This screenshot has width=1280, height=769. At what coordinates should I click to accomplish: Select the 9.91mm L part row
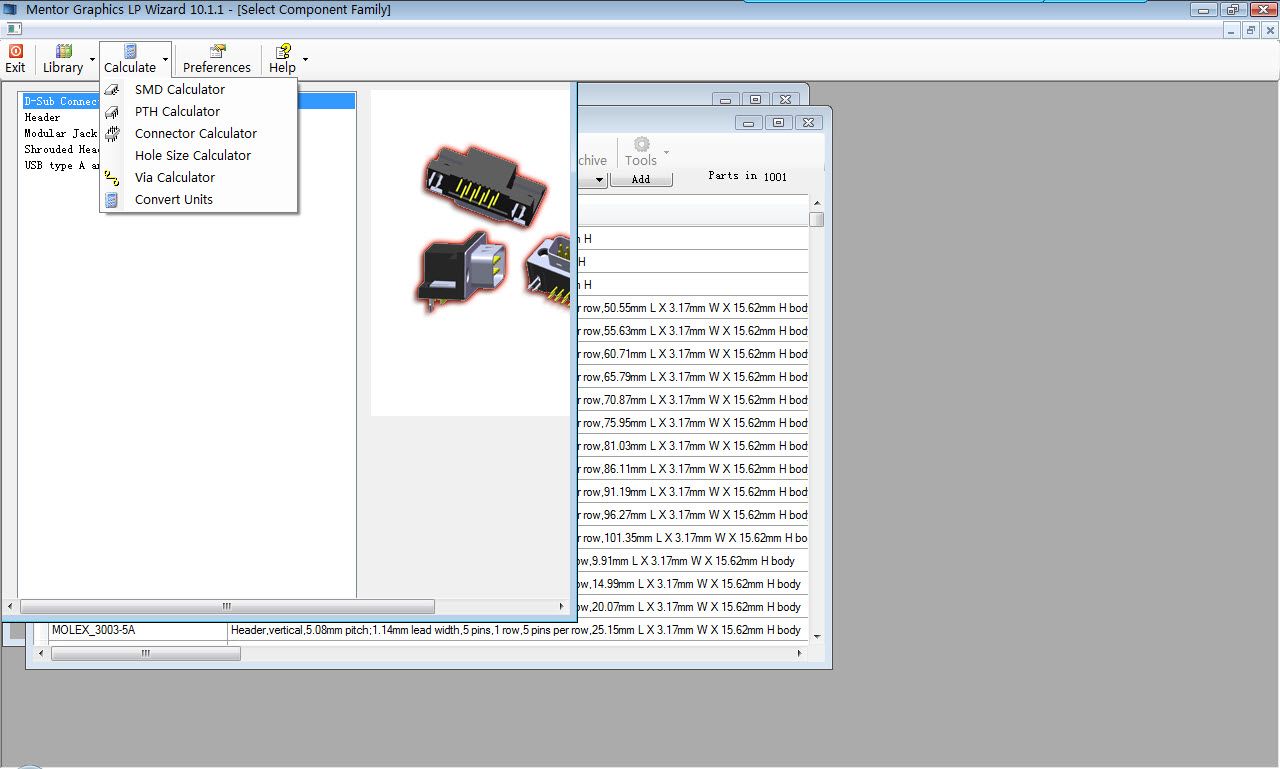(693, 561)
